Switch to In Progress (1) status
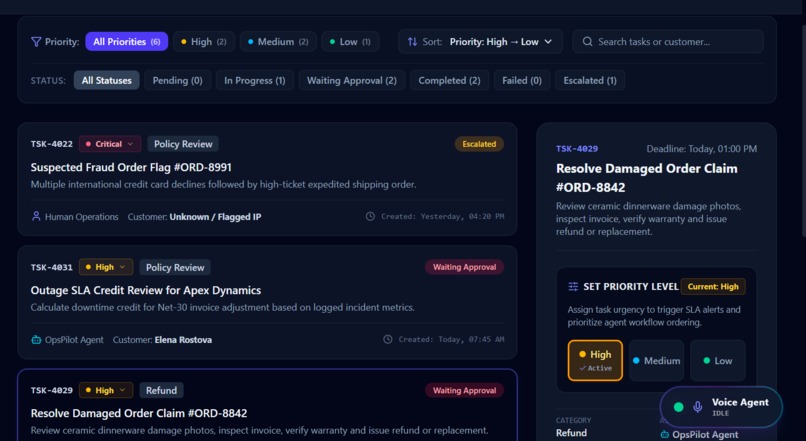806x441 pixels. point(254,80)
